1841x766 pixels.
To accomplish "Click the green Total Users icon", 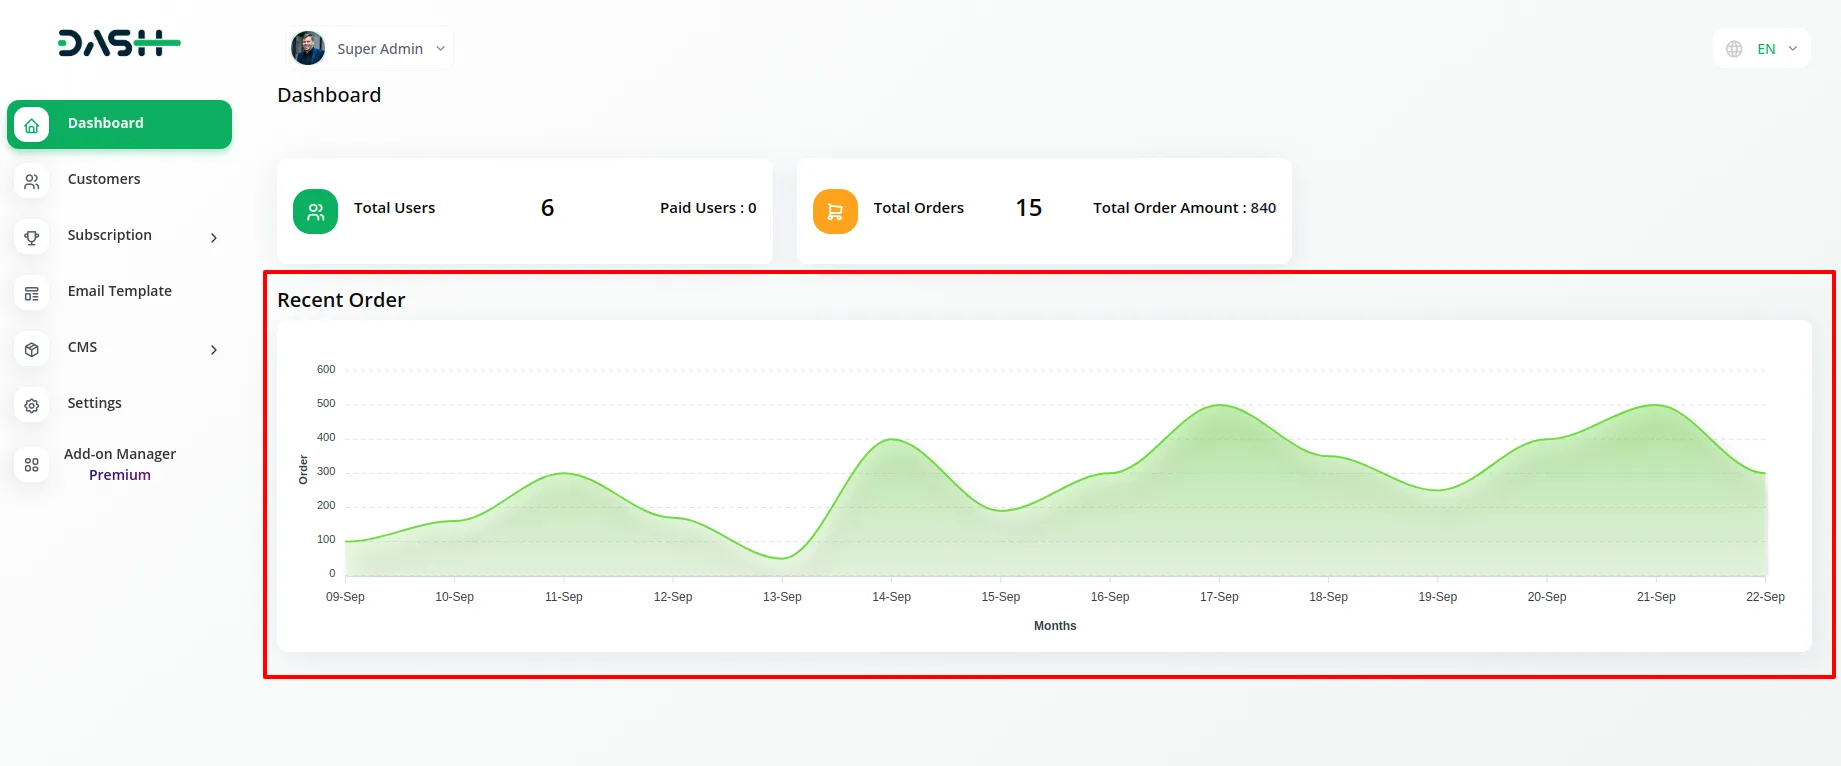I will [315, 212].
